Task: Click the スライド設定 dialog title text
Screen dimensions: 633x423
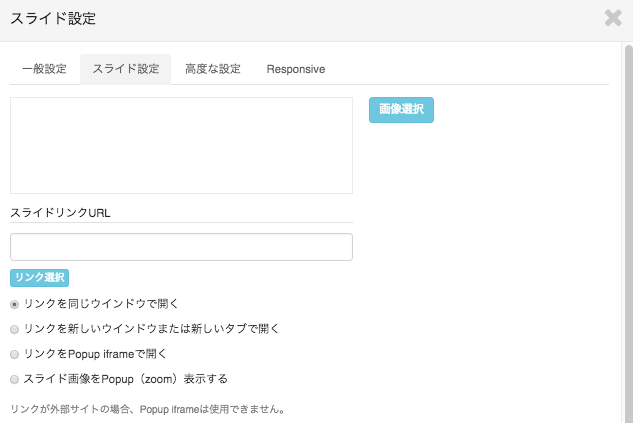Action: 53,19
